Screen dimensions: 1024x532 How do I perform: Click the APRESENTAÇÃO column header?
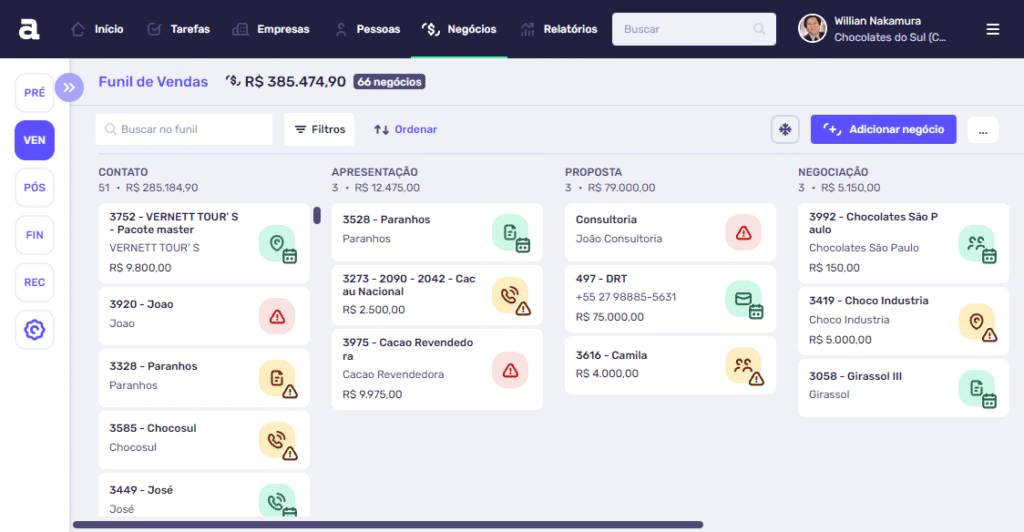click(374, 172)
